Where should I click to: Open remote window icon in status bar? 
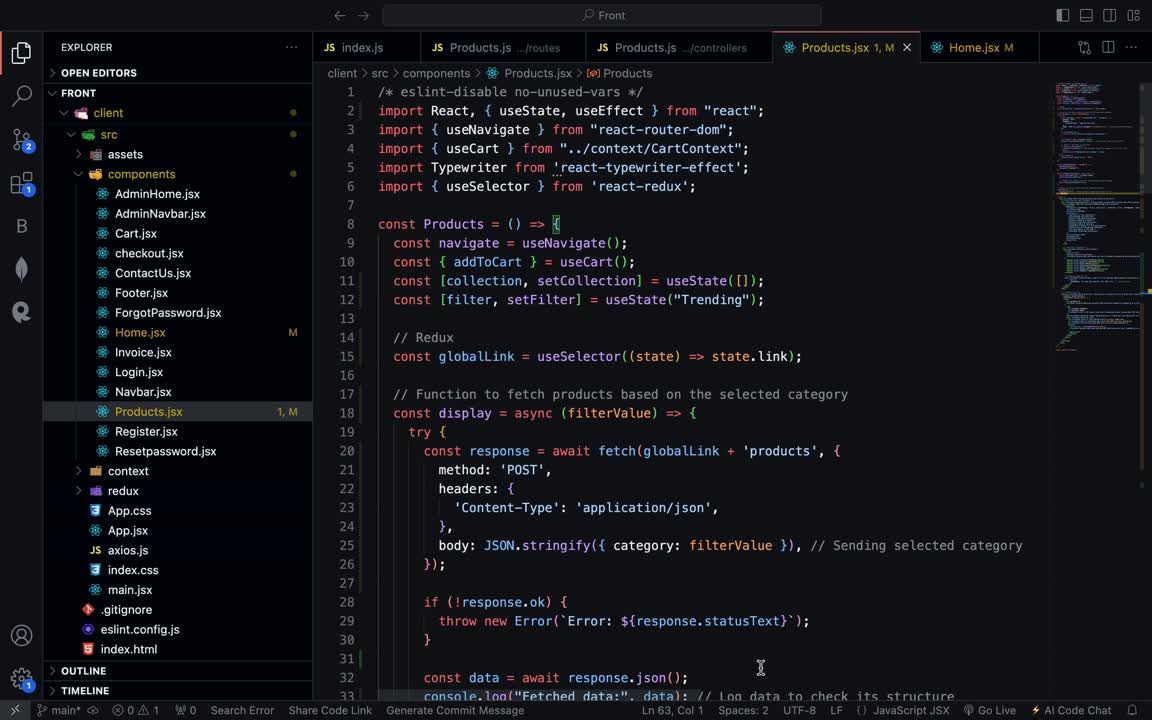(15, 710)
